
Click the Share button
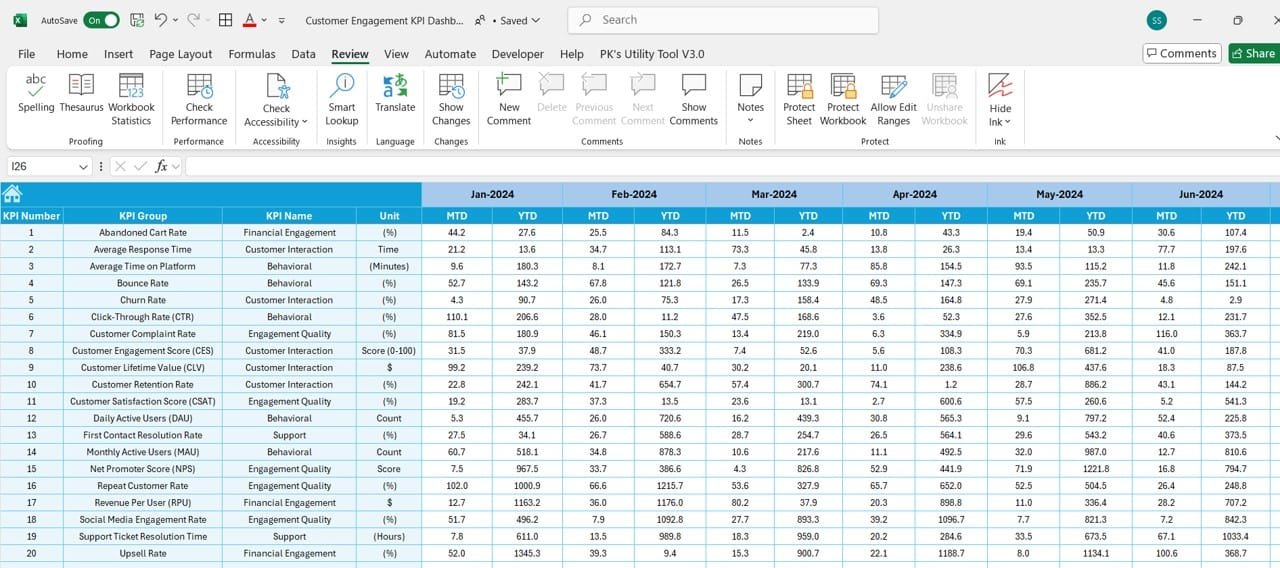pyautogui.click(x=1253, y=53)
